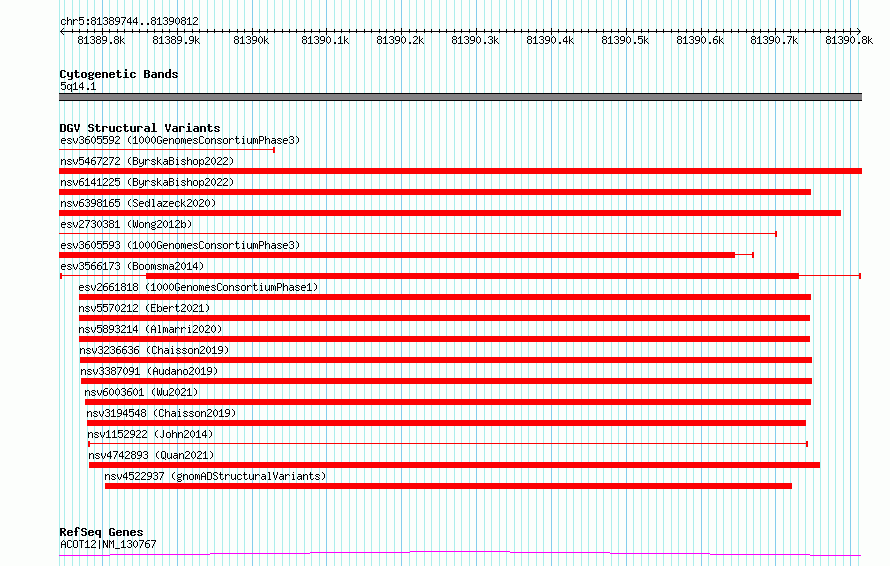
Task: Select the nsv3387091 Audano2019 label
Action: 149,371
